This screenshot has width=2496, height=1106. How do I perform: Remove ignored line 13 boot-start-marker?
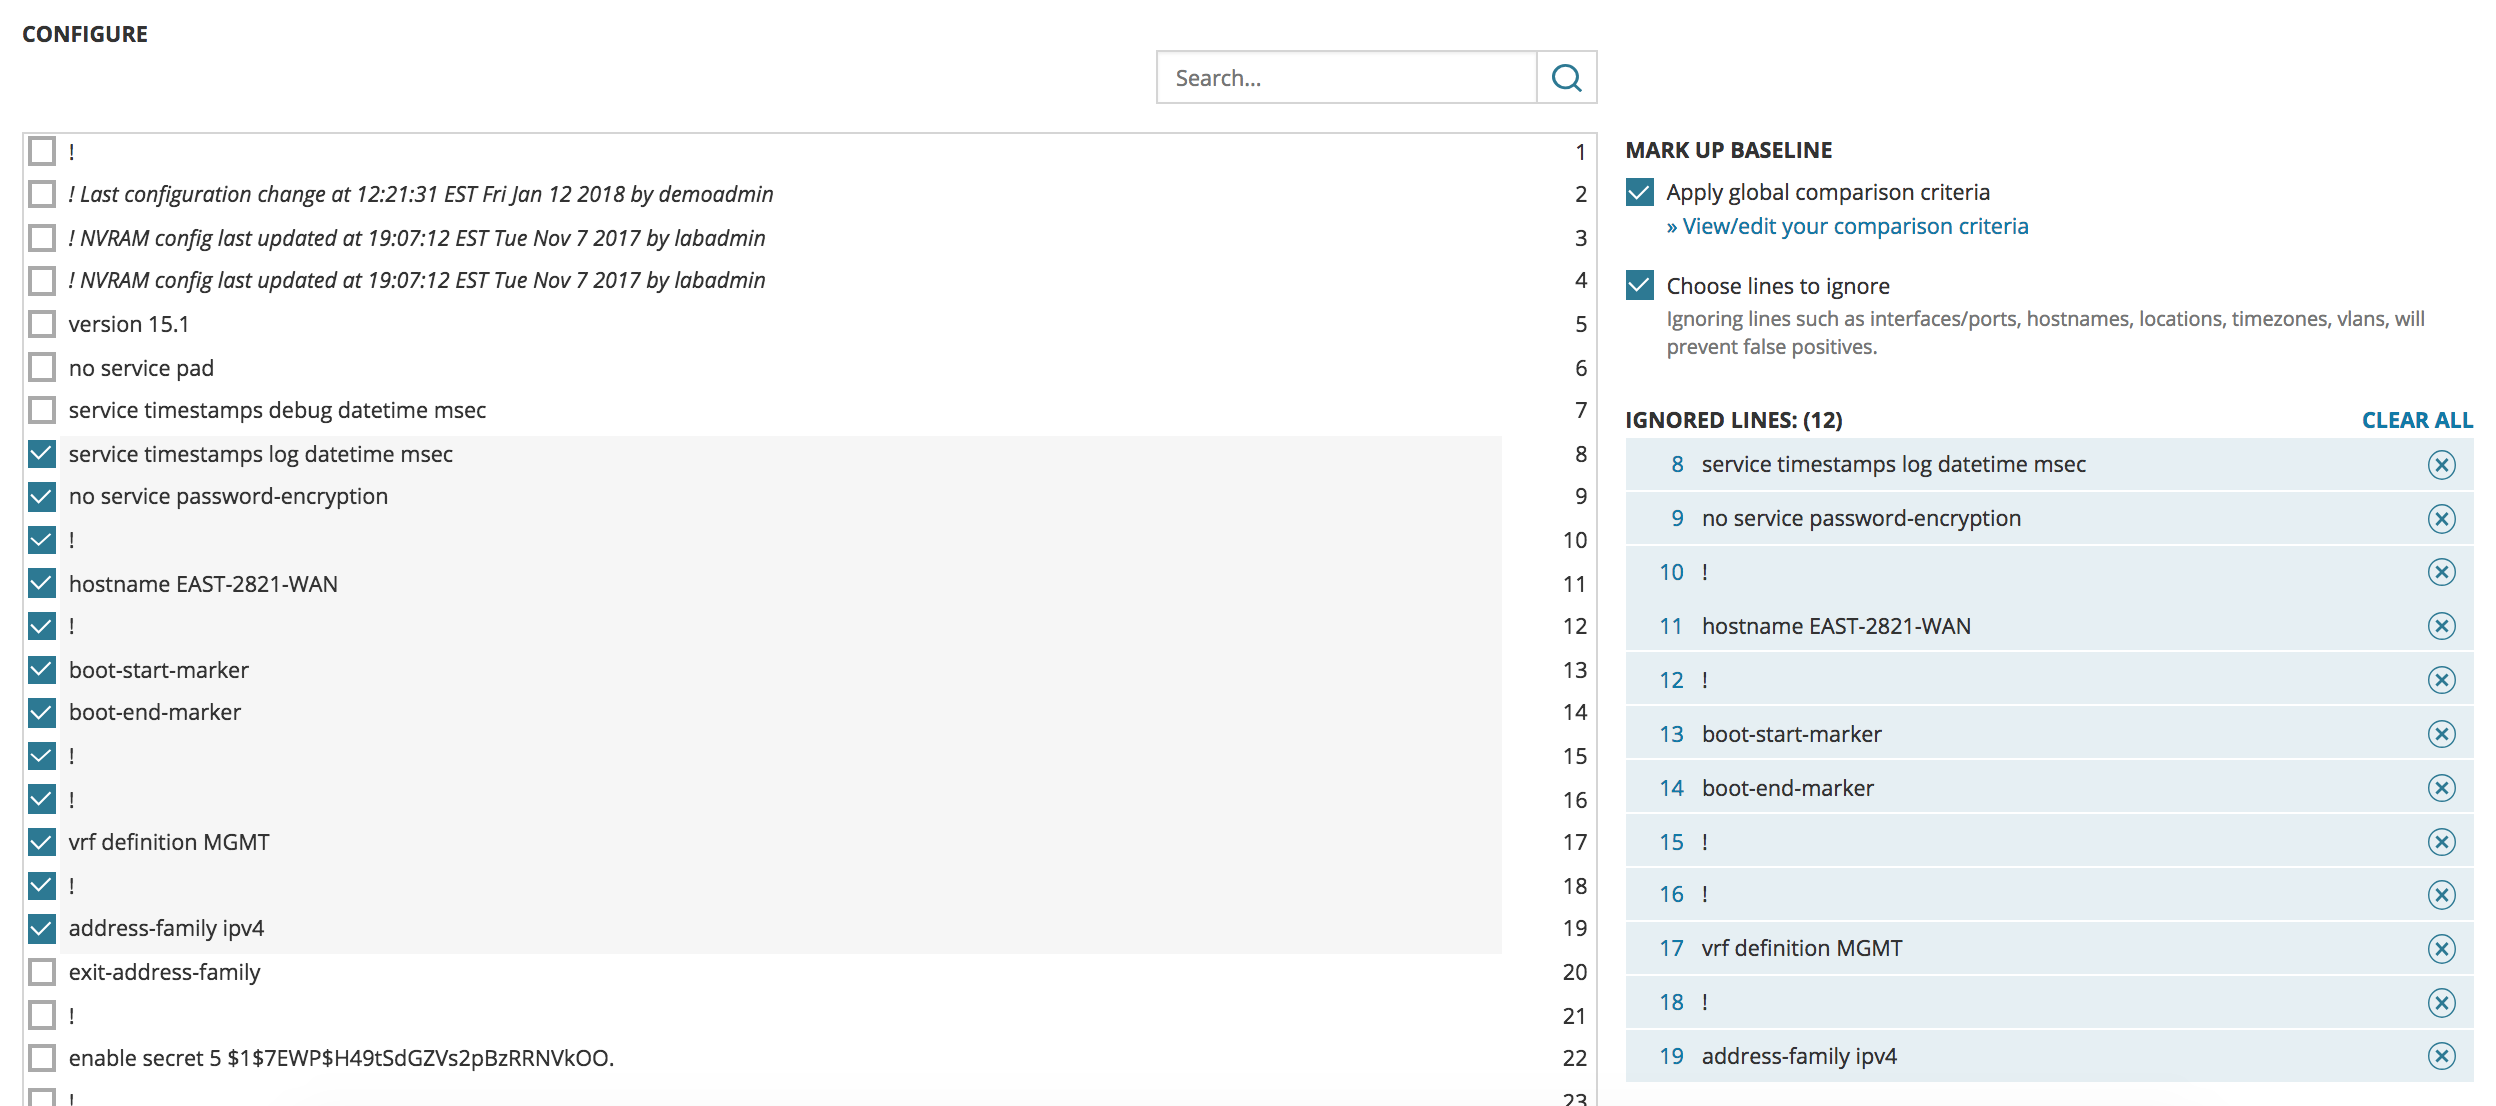point(2441,735)
